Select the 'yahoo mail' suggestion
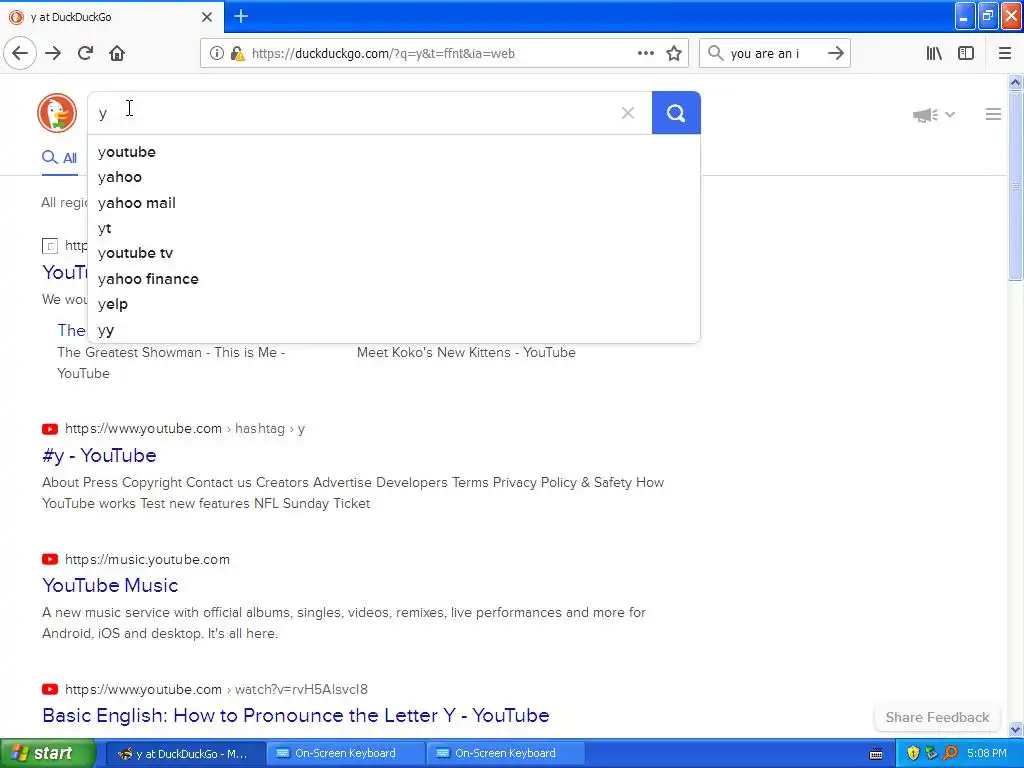 pyautogui.click(x=394, y=203)
